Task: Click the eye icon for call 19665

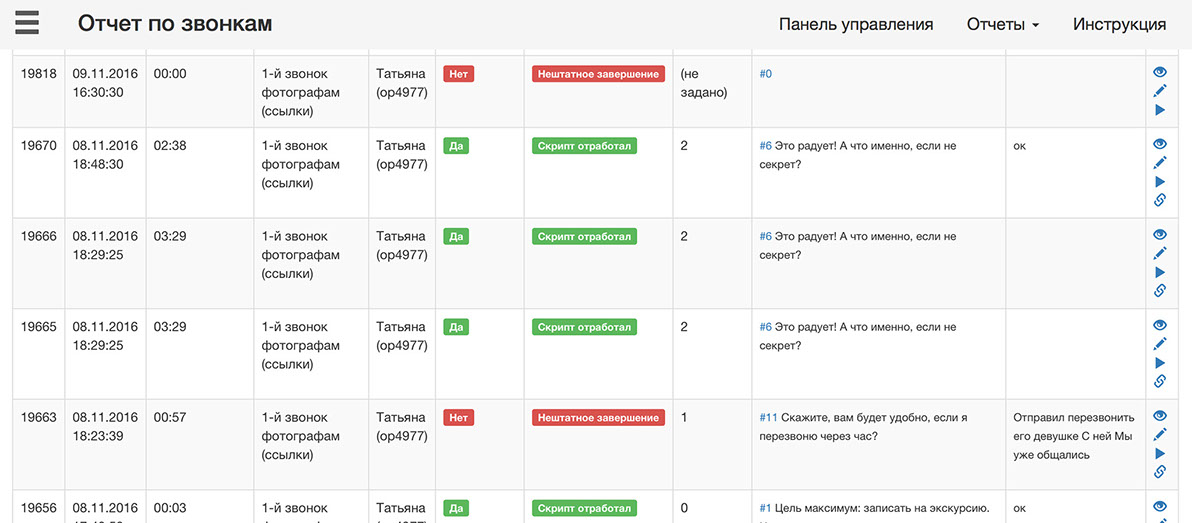Action: tap(1160, 325)
